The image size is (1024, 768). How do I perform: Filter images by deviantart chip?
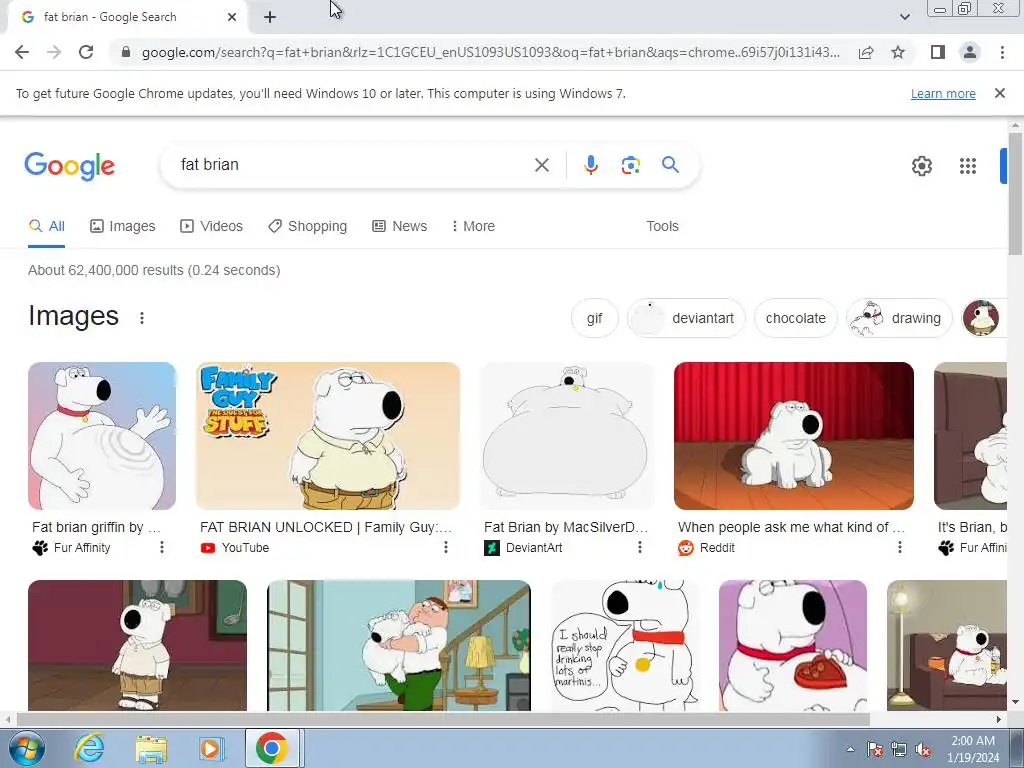[x=686, y=318]
